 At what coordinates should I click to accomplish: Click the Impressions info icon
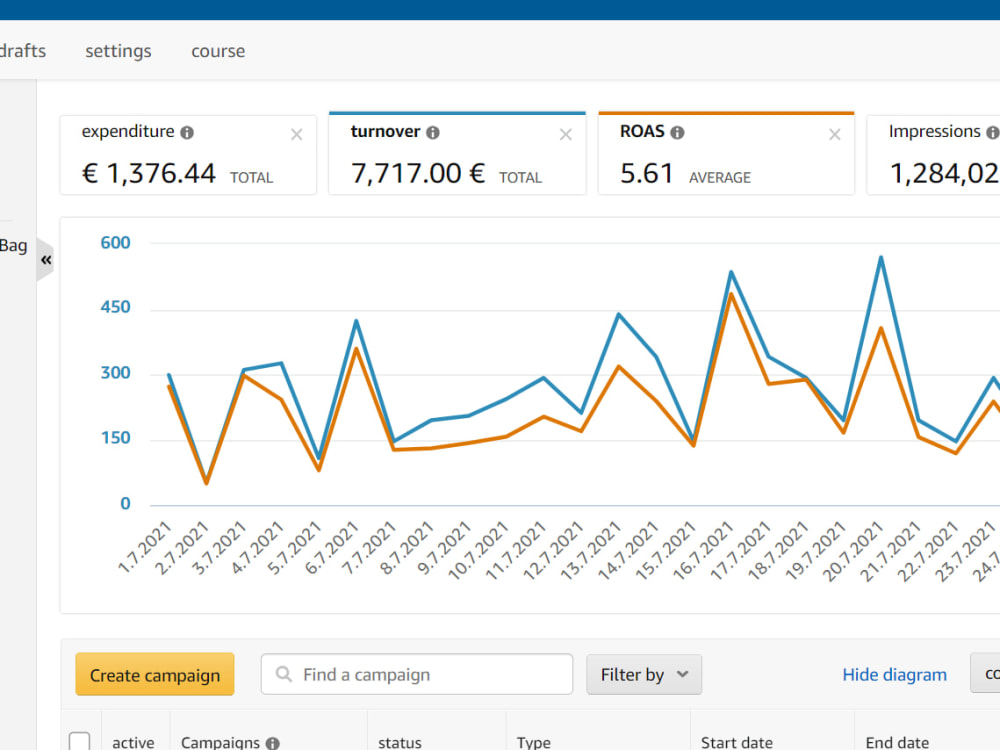coord(993,133)
